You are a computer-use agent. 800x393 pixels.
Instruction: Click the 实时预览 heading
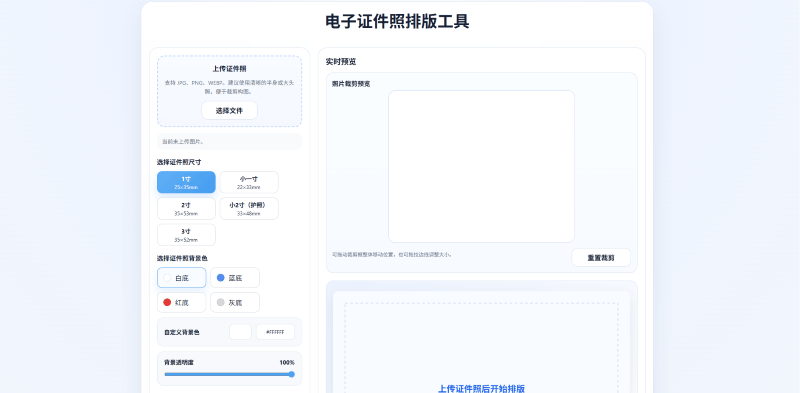341,62
